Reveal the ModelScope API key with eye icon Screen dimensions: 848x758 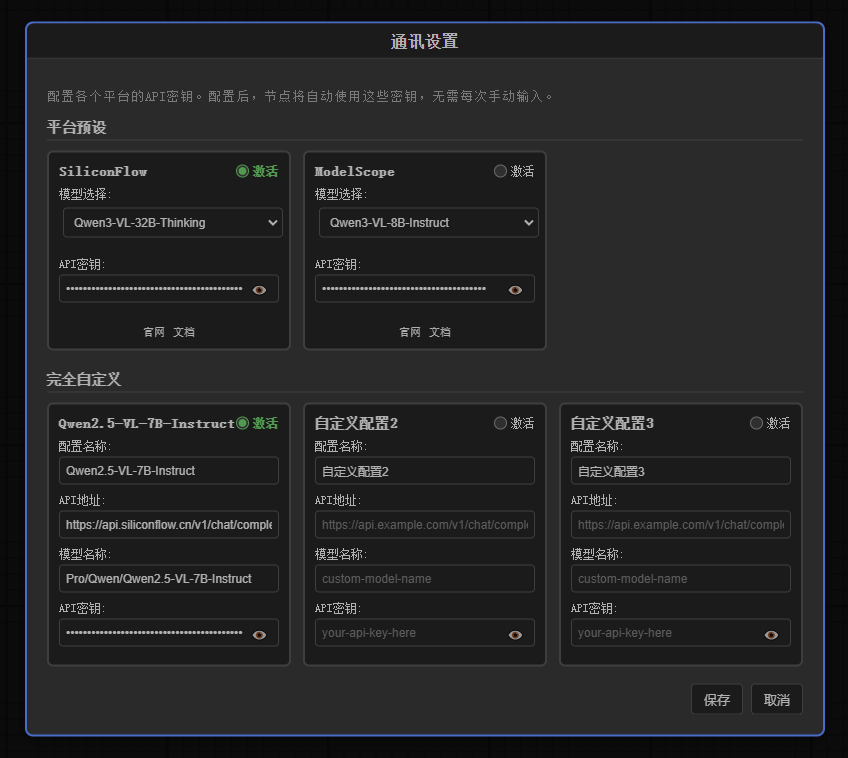tap(515, 290)
